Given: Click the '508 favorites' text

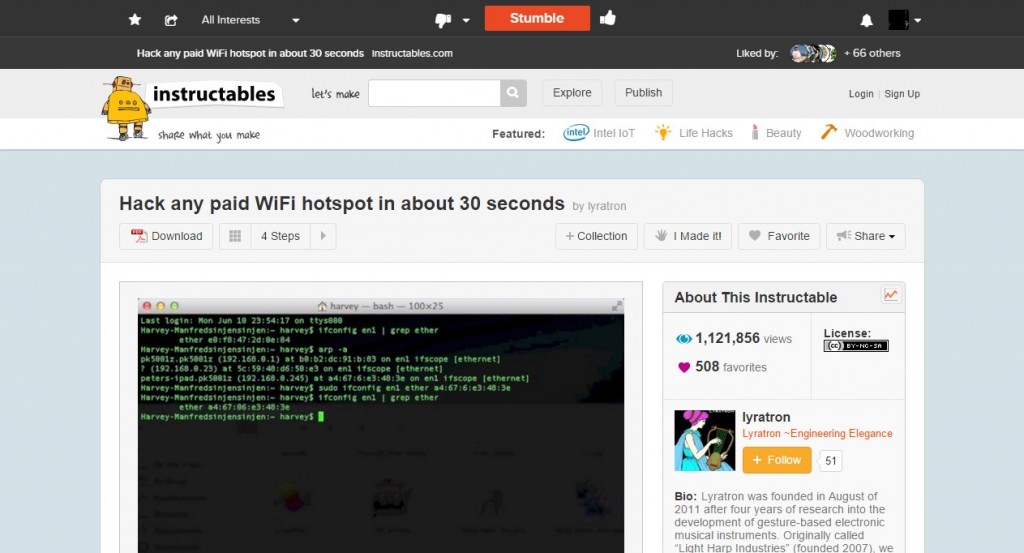Looking at the screenshot, I should (x=731, y=367).
